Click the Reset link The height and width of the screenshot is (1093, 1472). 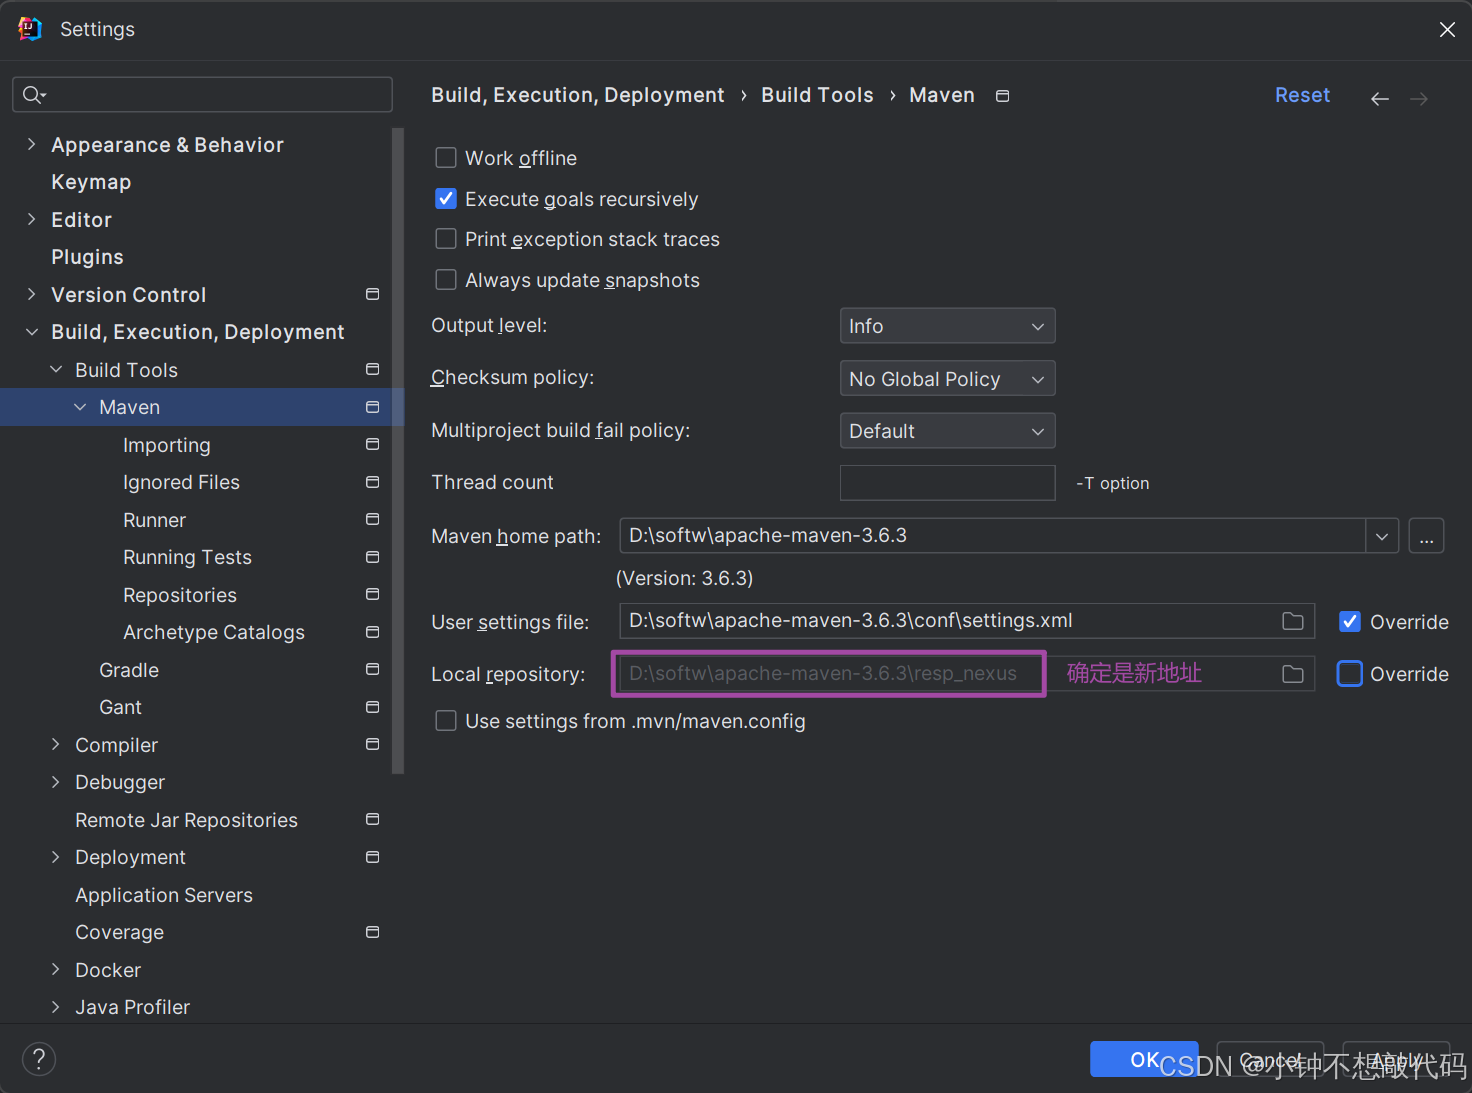point(1302,95)
